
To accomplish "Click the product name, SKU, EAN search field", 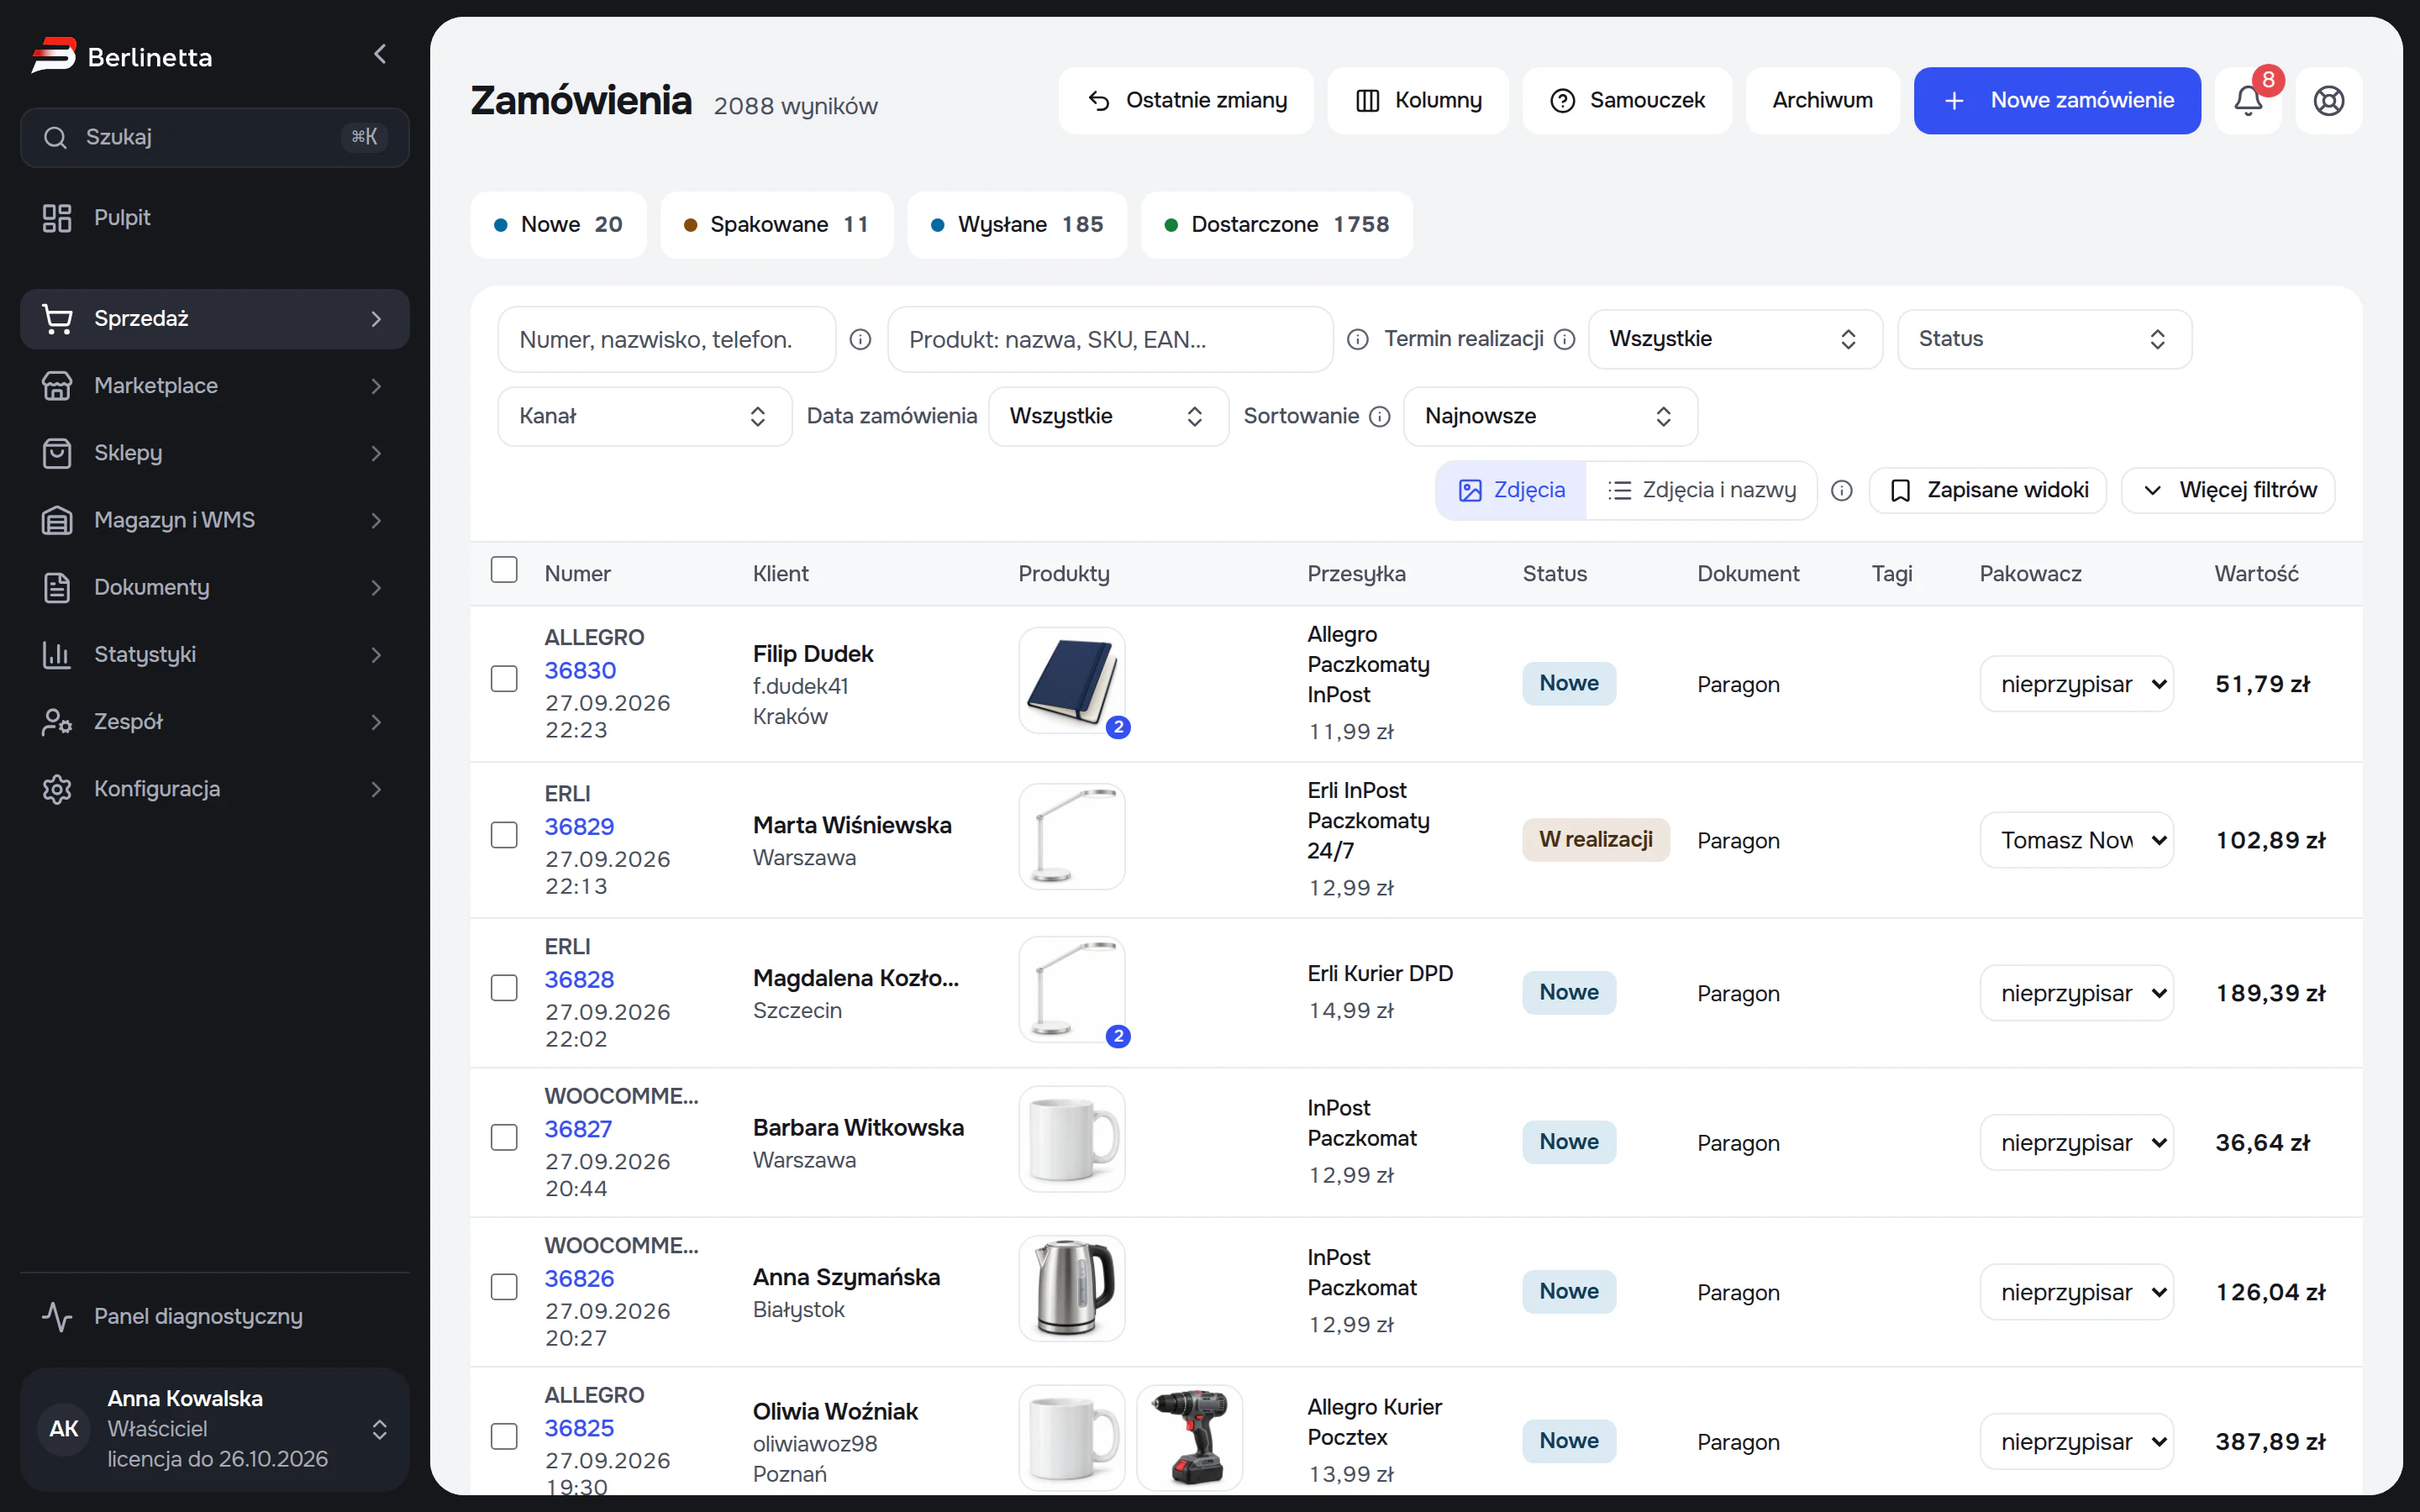I will pos(1110,339).
